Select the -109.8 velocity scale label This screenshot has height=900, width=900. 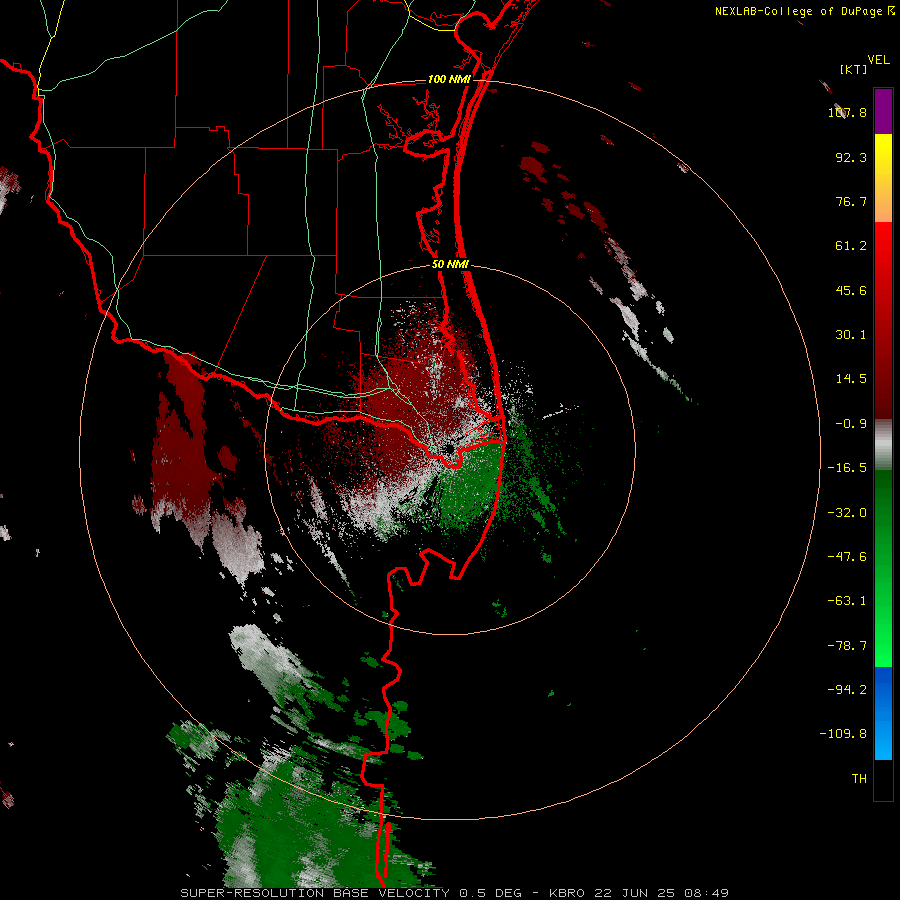point(843,734)
